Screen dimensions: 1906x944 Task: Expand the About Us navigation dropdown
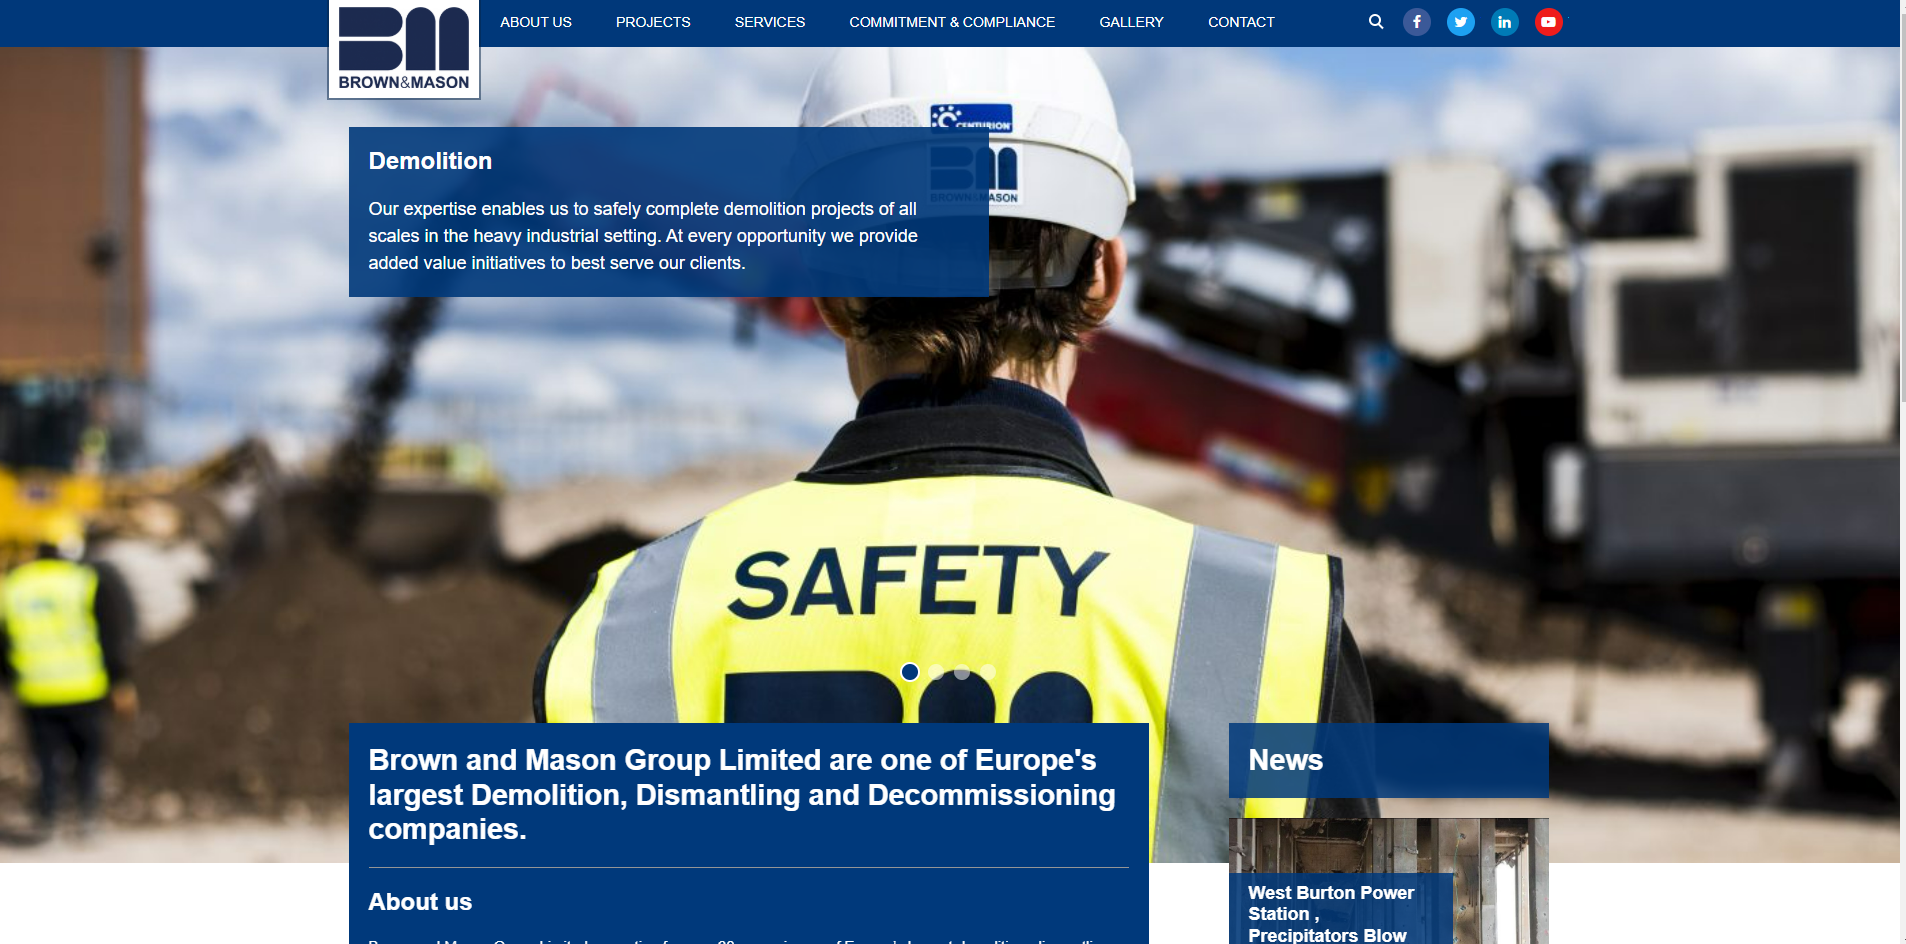535,21
